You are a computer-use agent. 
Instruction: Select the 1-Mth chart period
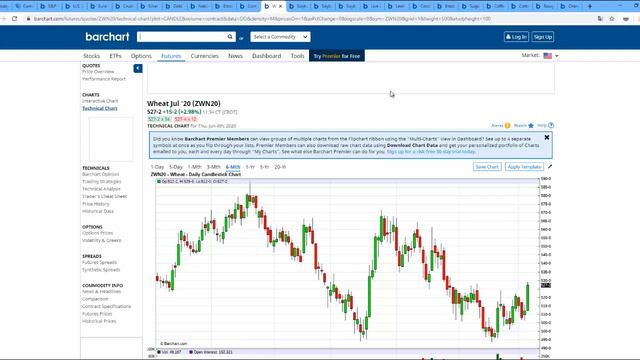[x=195, y=167]
